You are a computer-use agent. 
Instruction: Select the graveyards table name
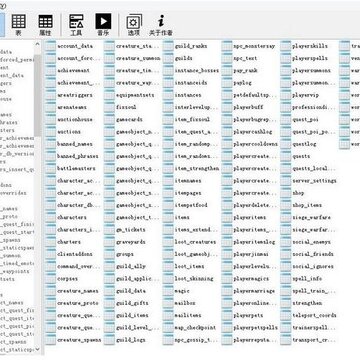131,242
